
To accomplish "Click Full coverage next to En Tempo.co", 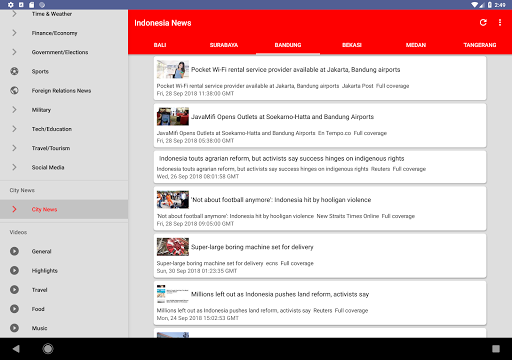I will [x=370, y=133].
